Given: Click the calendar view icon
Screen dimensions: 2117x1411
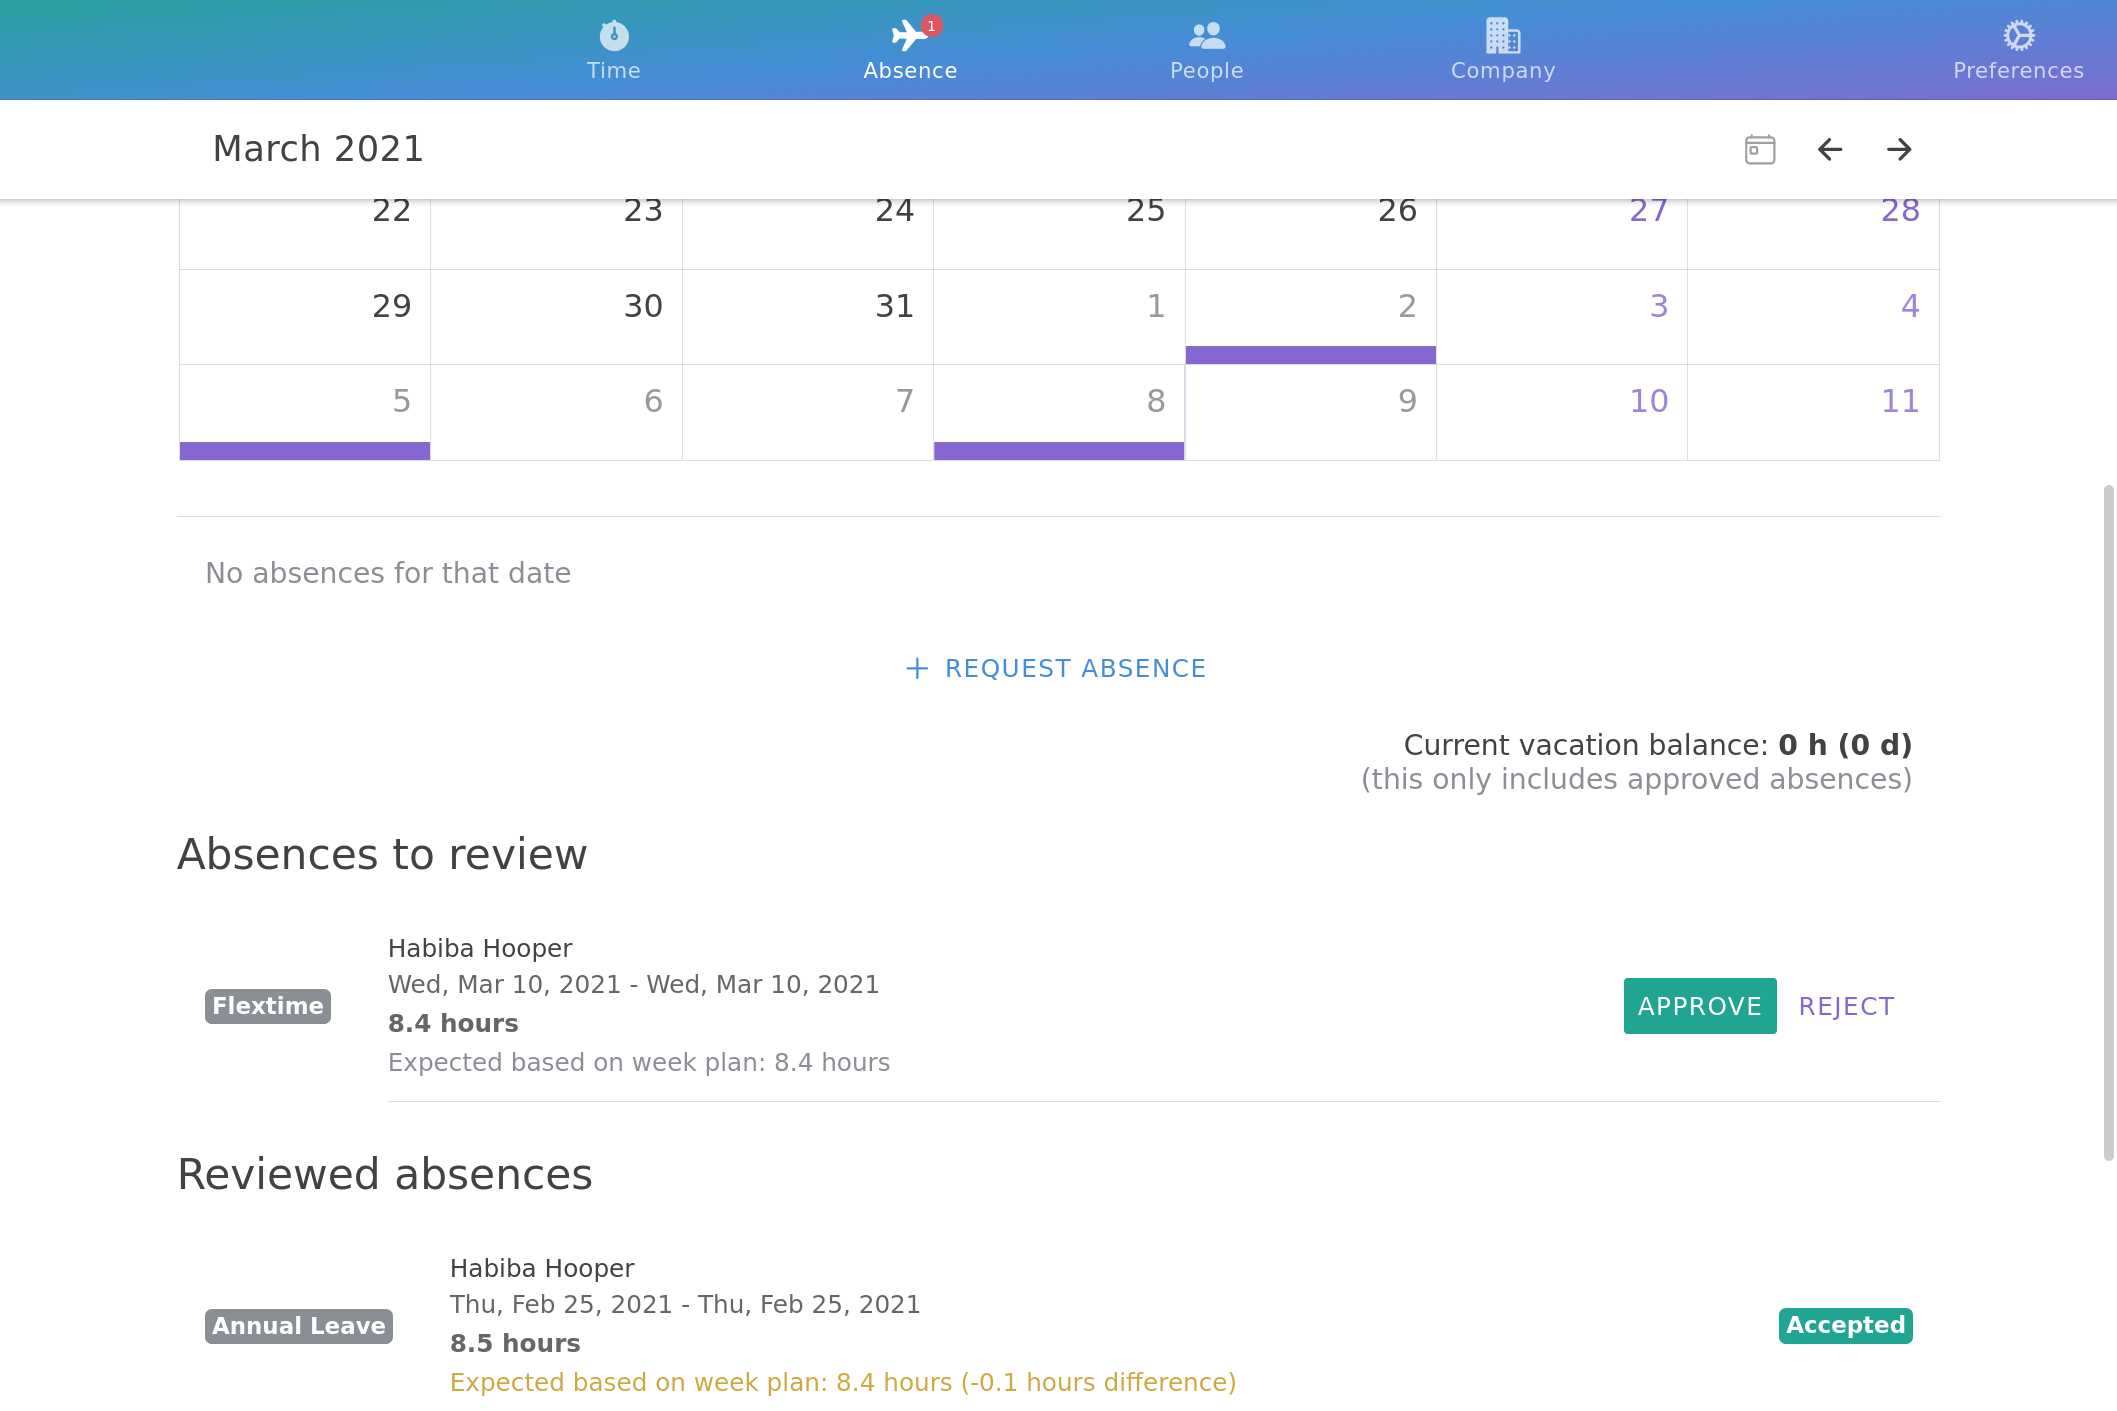Looking at the screenshot, I should [x=1758, y=150].
